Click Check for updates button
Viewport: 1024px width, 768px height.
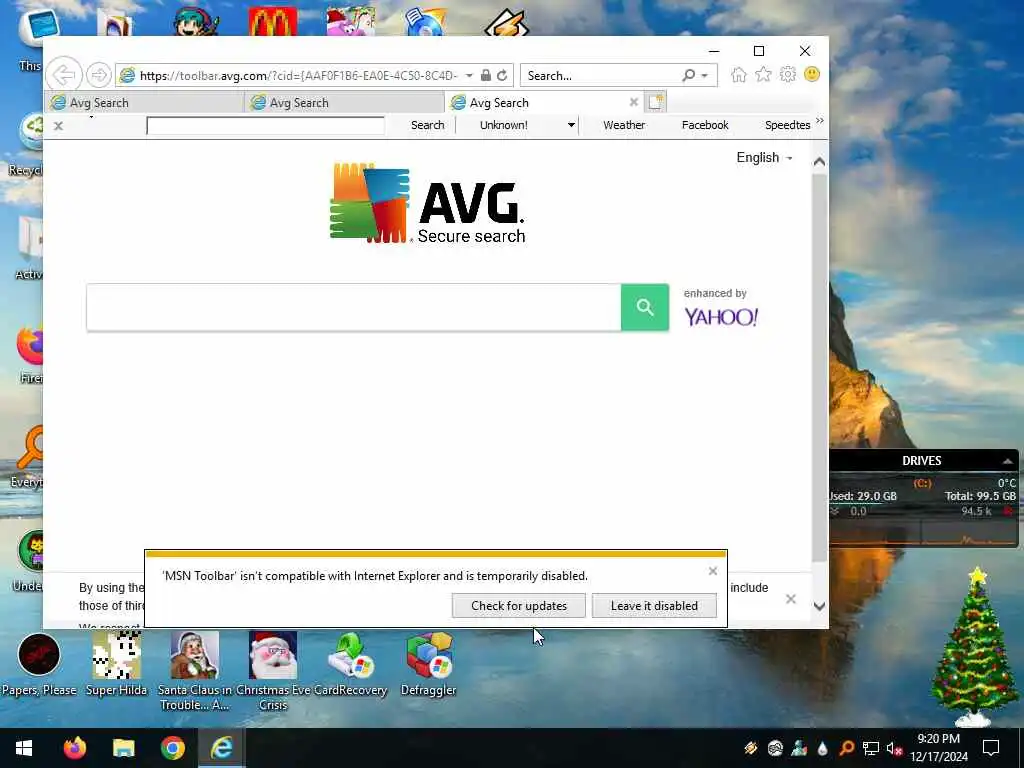coord(519,605)
